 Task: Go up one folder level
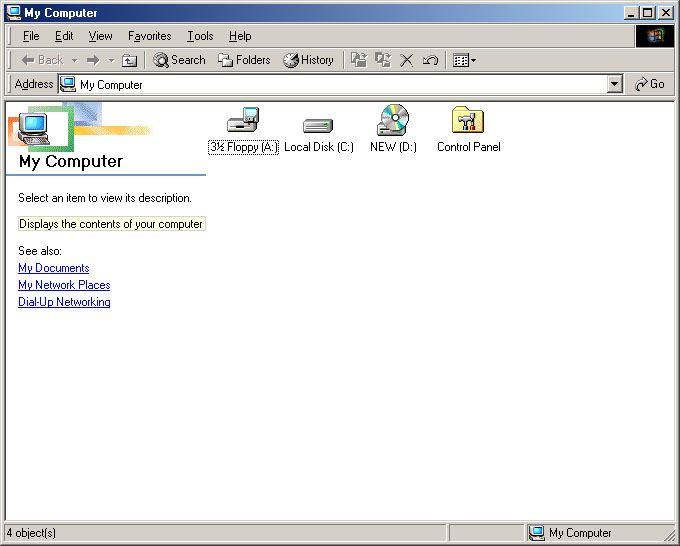tap(129, 60)
